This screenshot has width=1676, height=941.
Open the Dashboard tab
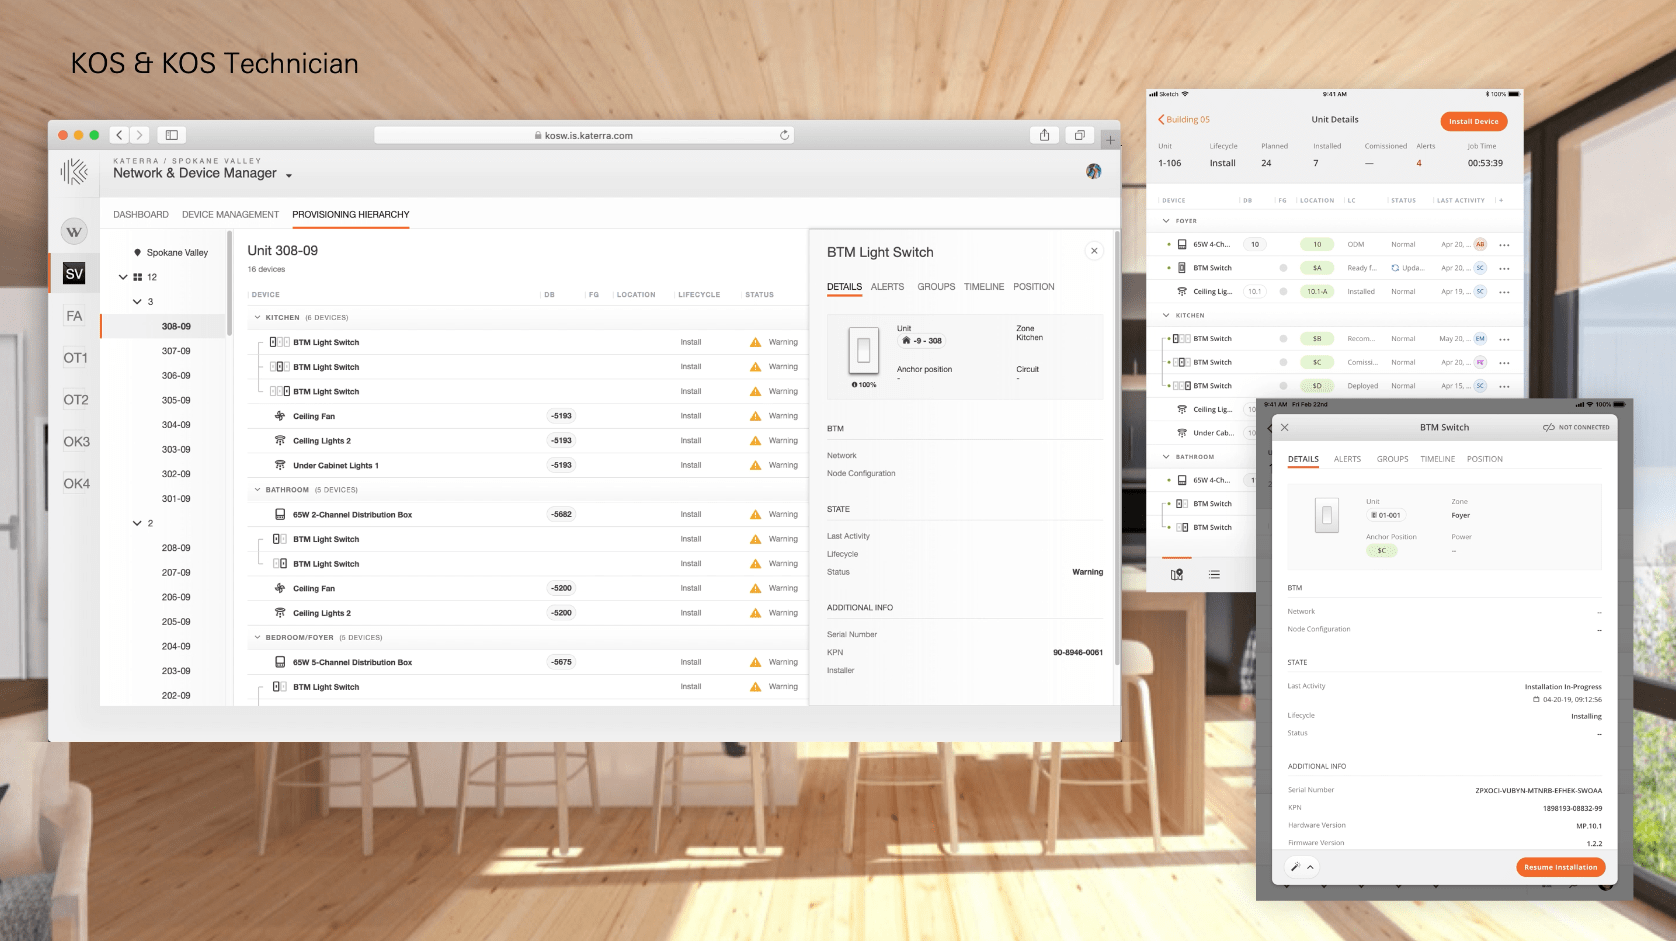[141, 215]
